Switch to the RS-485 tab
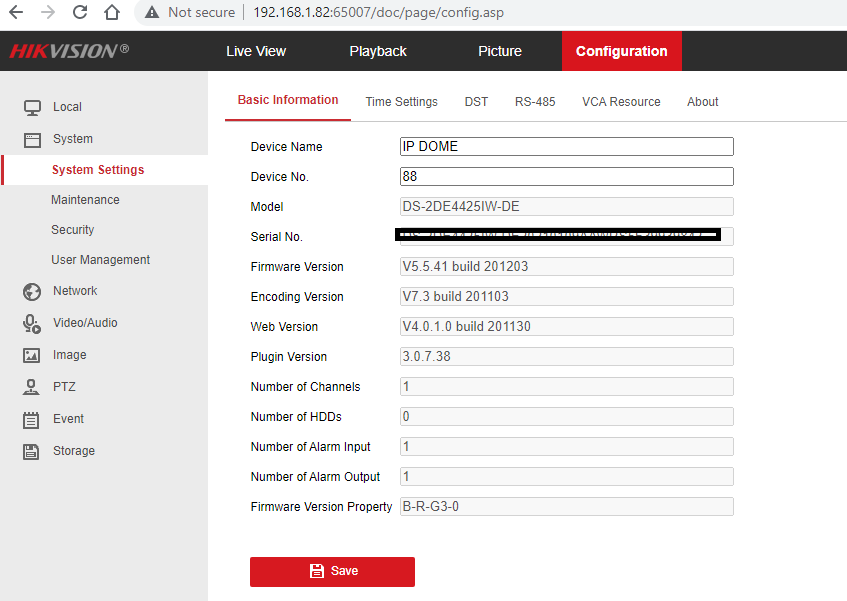The image size is (847, 601). (x=535, y=102)
